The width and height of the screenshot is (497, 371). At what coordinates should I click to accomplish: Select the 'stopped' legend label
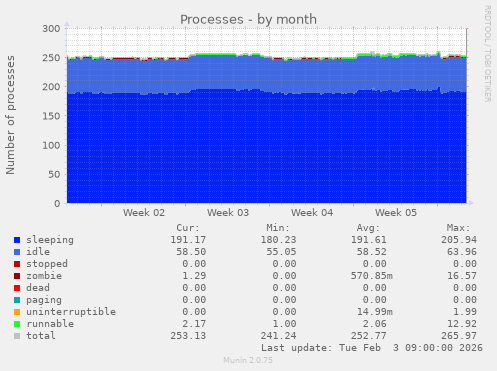click(x=47, y=264)
